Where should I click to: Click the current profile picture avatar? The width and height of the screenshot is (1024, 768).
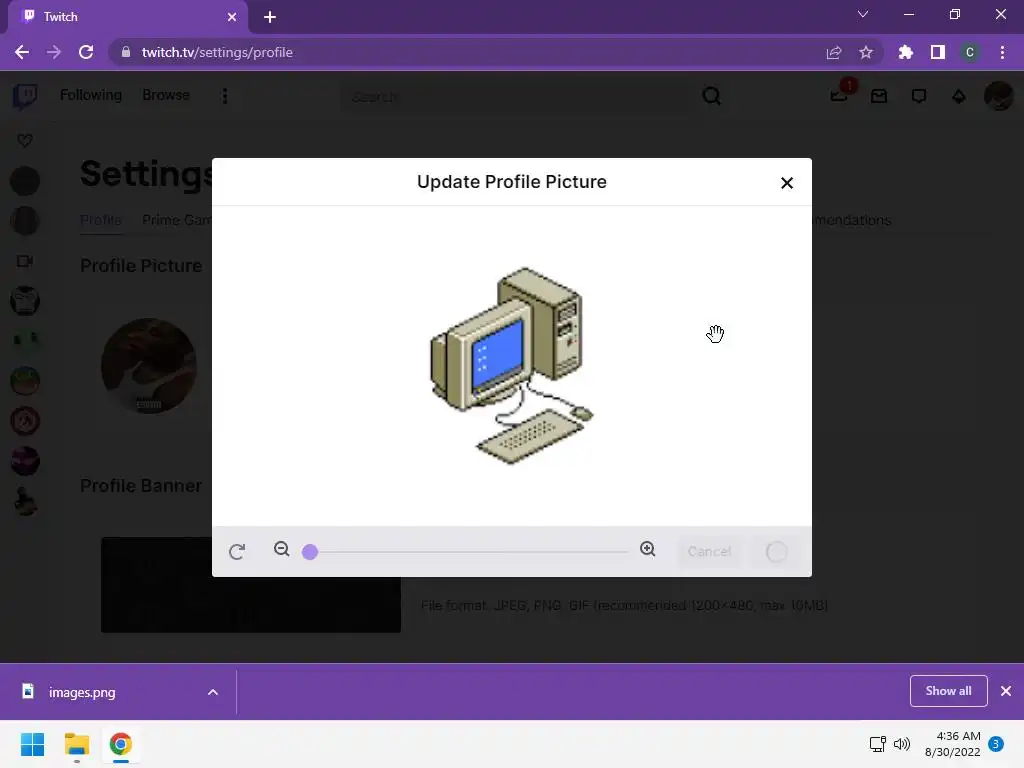[149, 366]
